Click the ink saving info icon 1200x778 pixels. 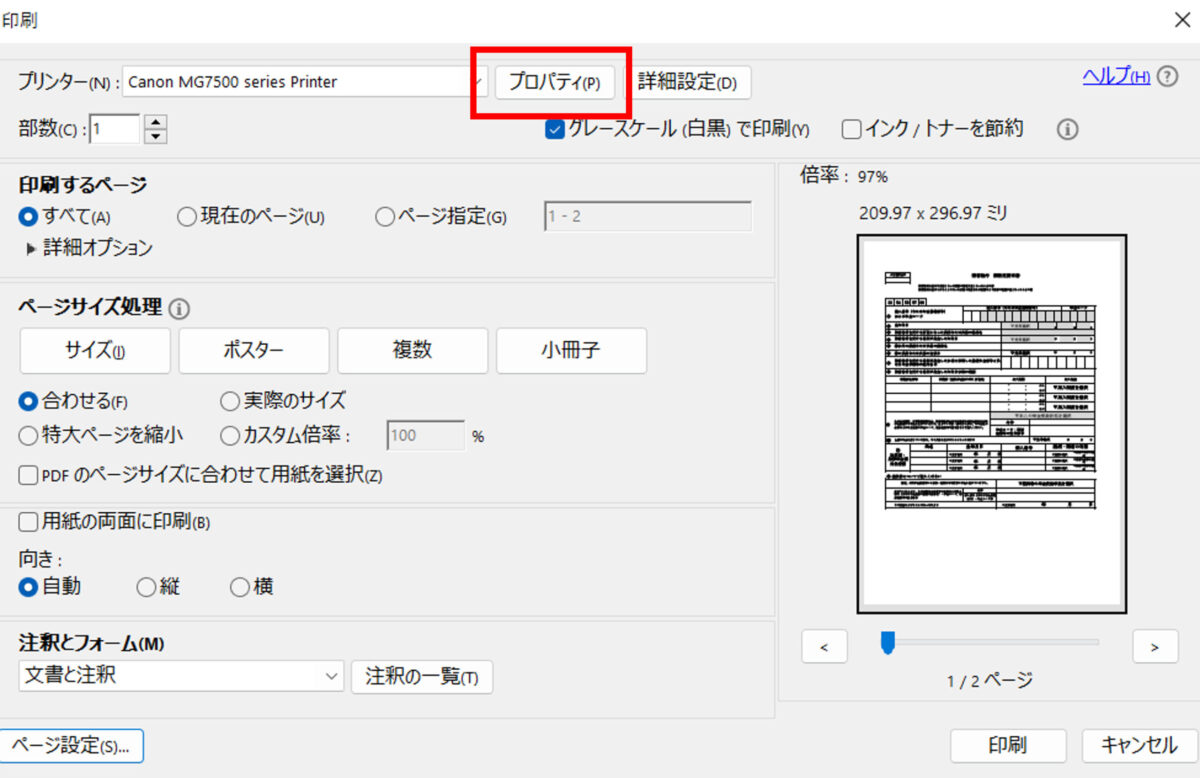(1067, 129)
